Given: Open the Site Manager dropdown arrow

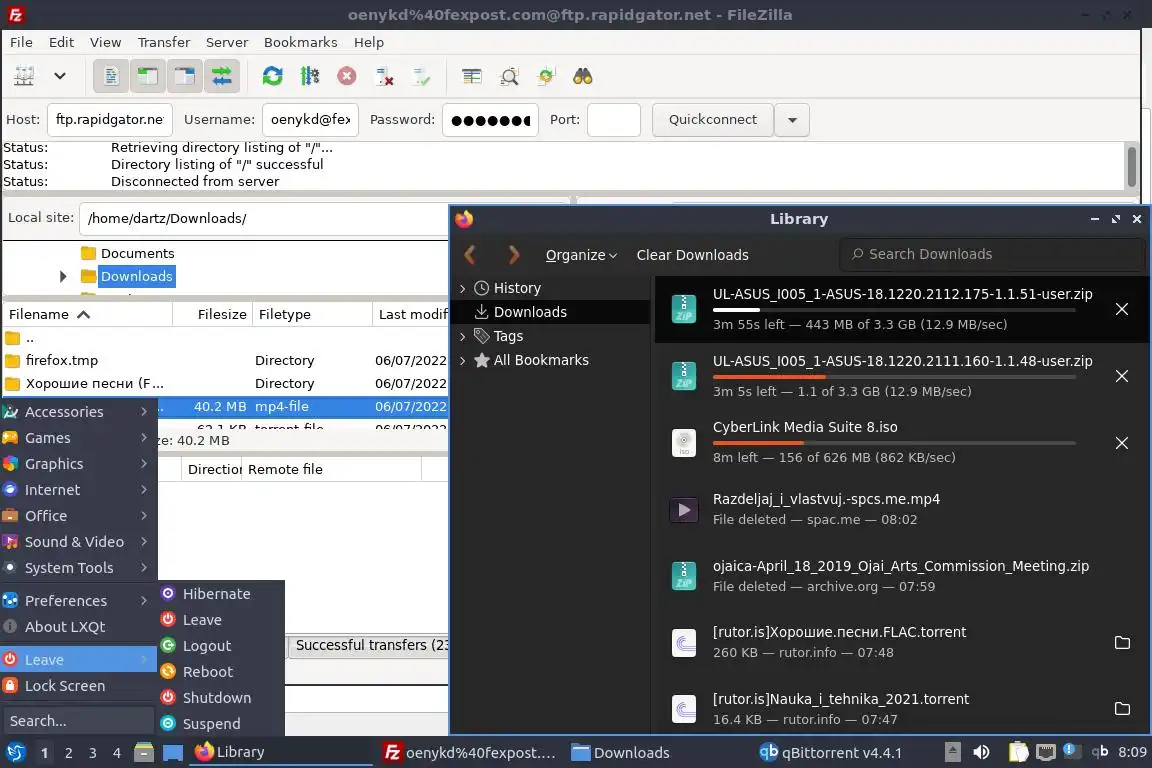Looking at the screenshot, I should (x=60, y=76).
